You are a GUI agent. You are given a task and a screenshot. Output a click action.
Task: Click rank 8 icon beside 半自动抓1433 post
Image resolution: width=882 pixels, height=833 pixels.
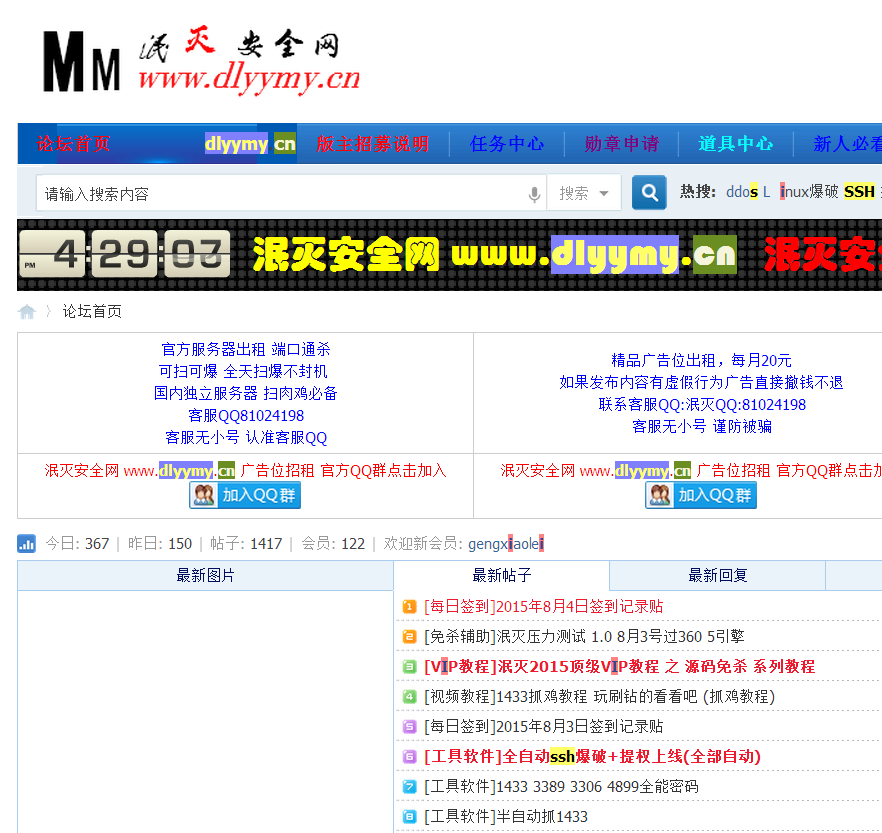point(409,816)
